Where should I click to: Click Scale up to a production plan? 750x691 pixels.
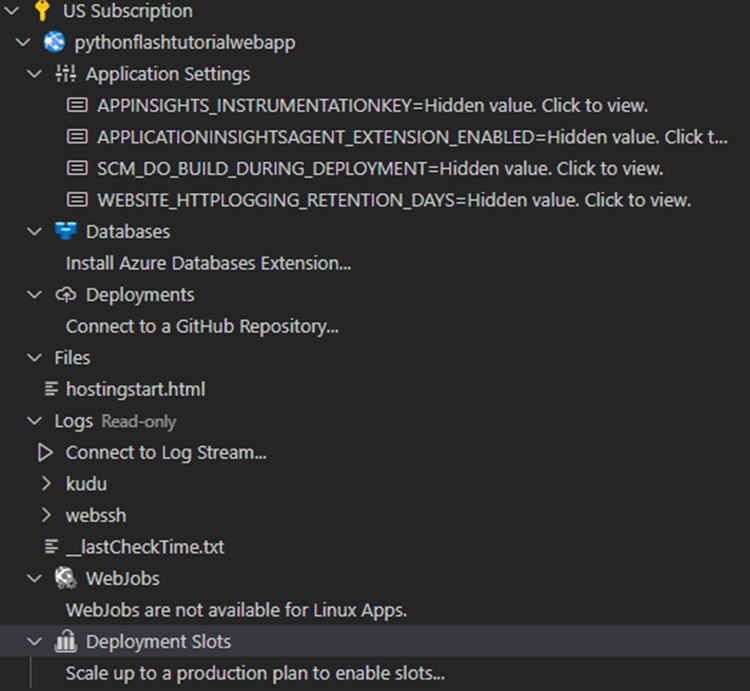(255, 673)
